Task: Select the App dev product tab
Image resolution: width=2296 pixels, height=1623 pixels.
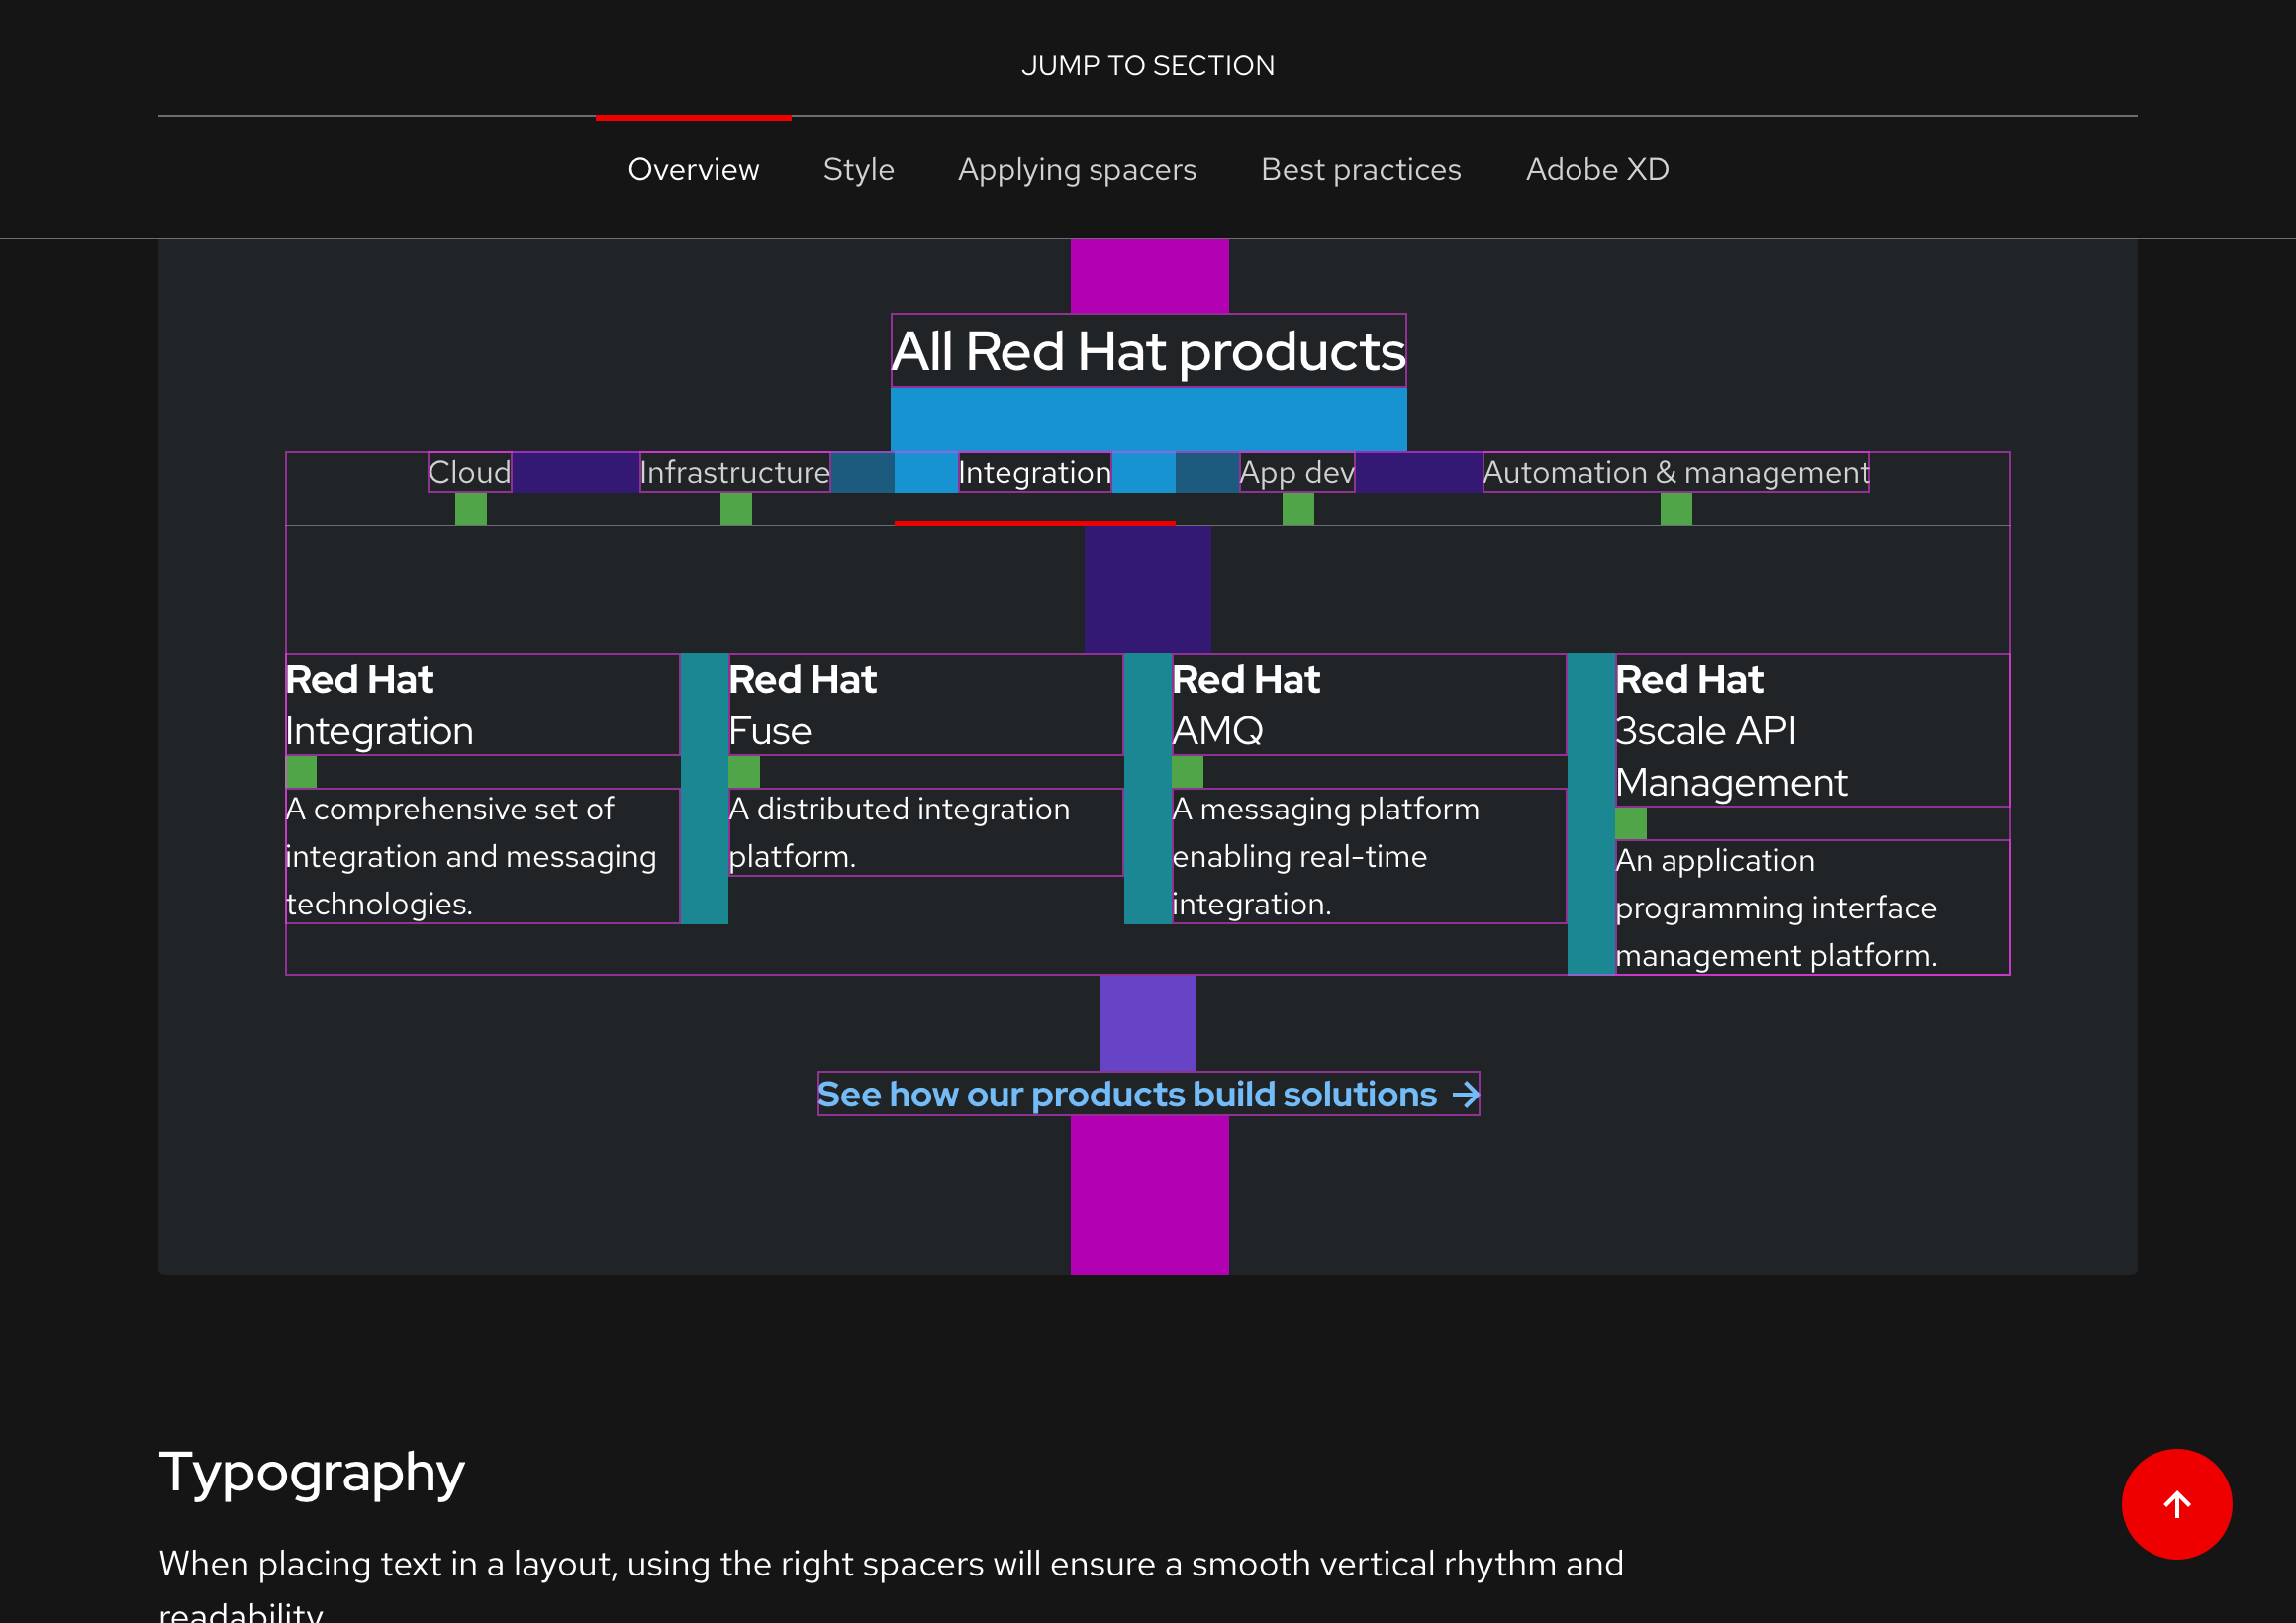Action: click(x=1296, y=472)
